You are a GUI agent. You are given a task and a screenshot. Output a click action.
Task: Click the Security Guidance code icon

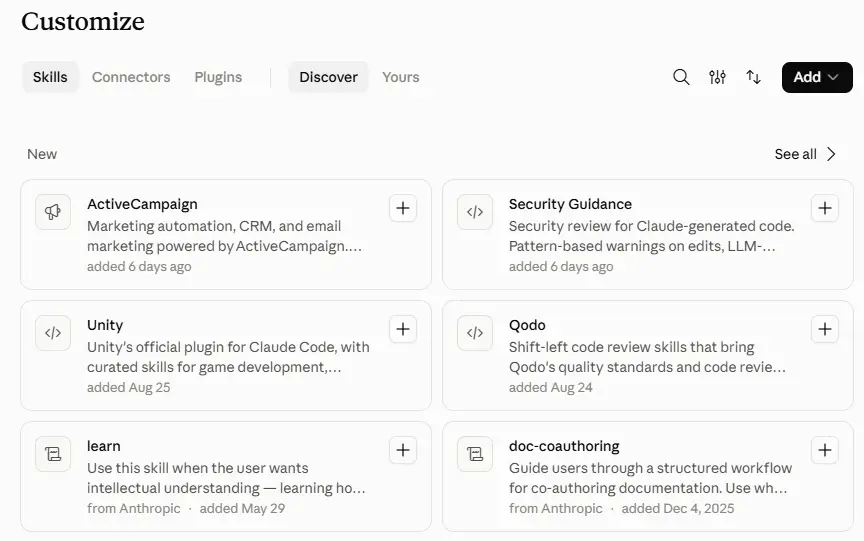[x=474, y=212]
